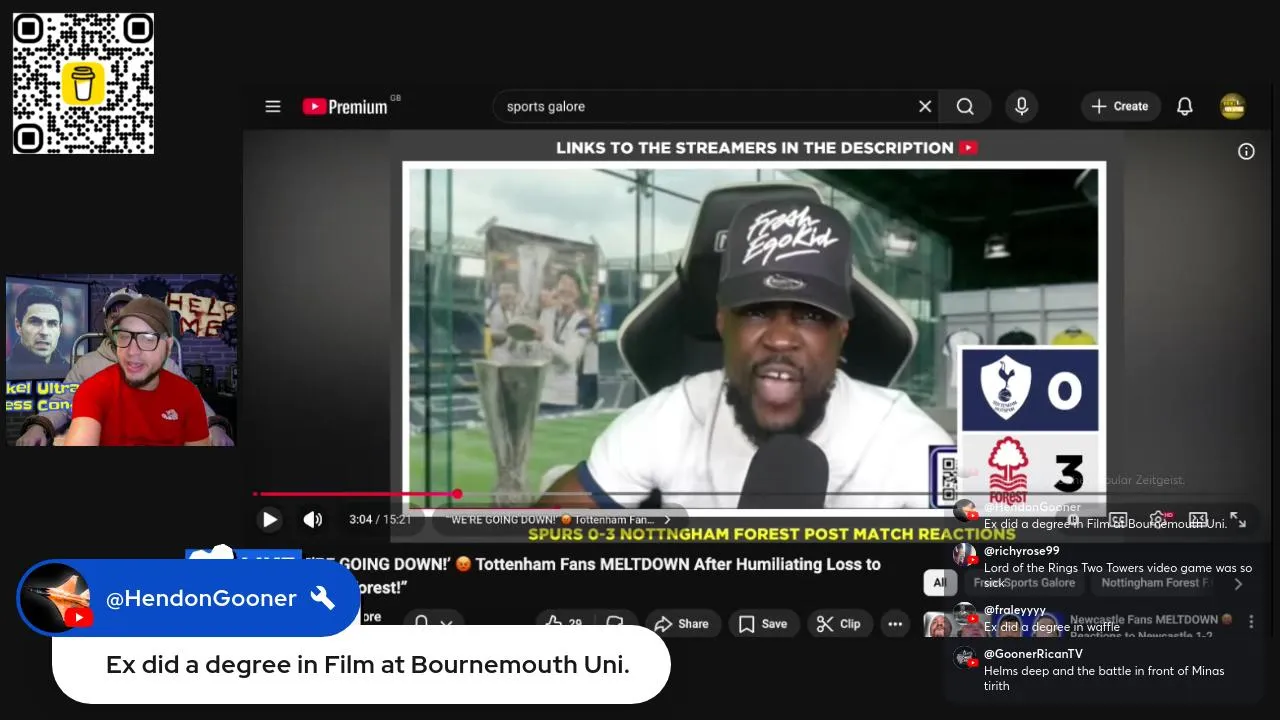1280x720 pixels.
Task: Show next filter chips with arrow
Action: point(1238,583)
